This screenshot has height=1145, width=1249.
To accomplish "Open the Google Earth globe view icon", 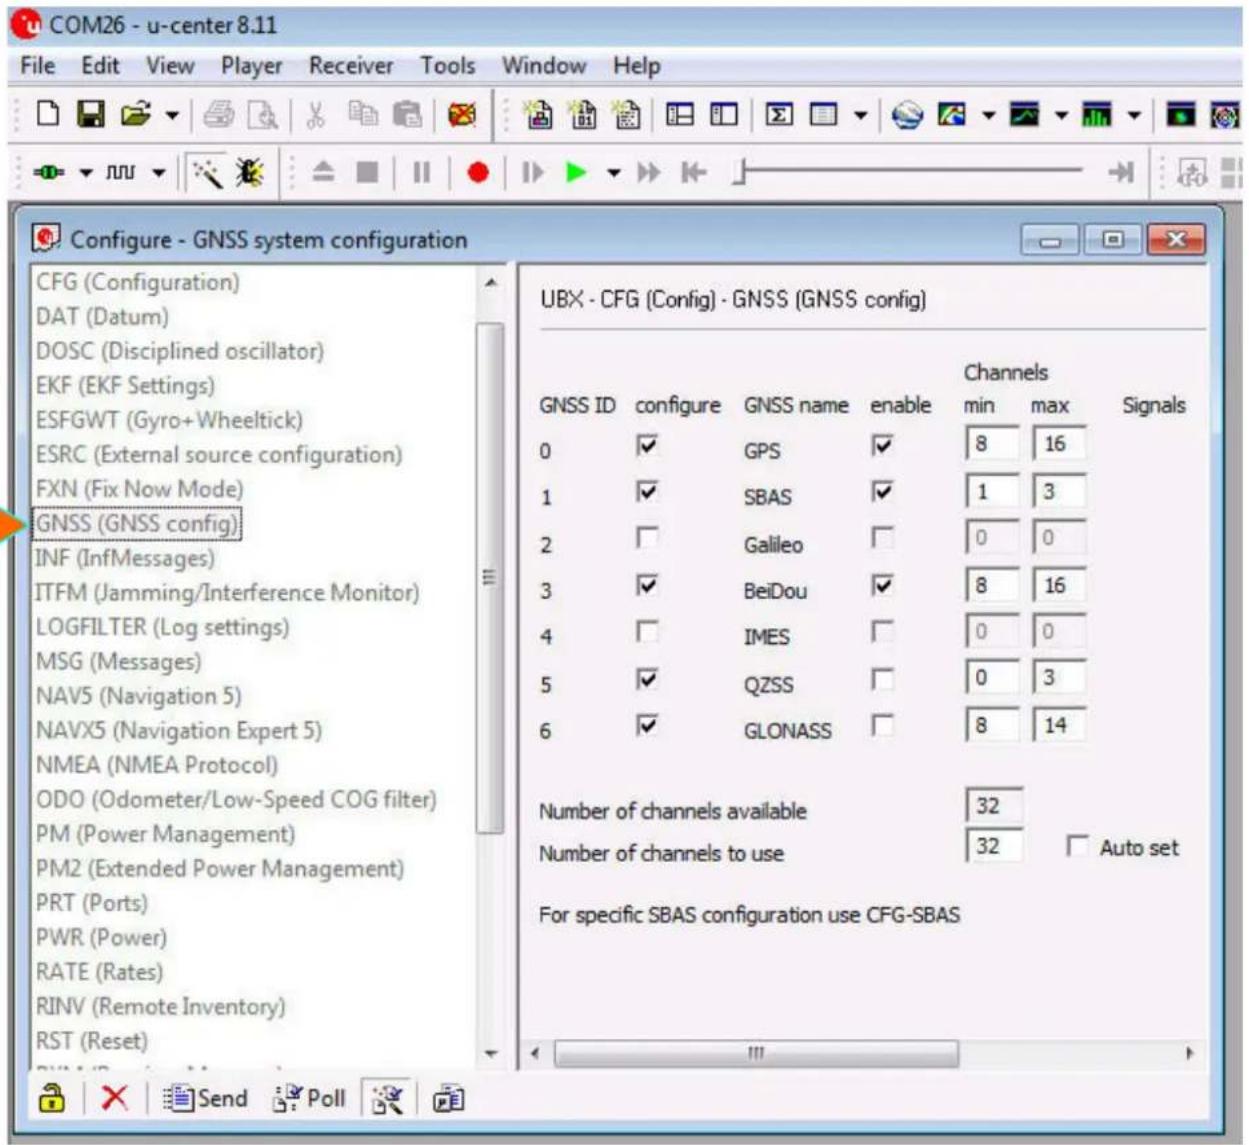I will pos(907,115).
